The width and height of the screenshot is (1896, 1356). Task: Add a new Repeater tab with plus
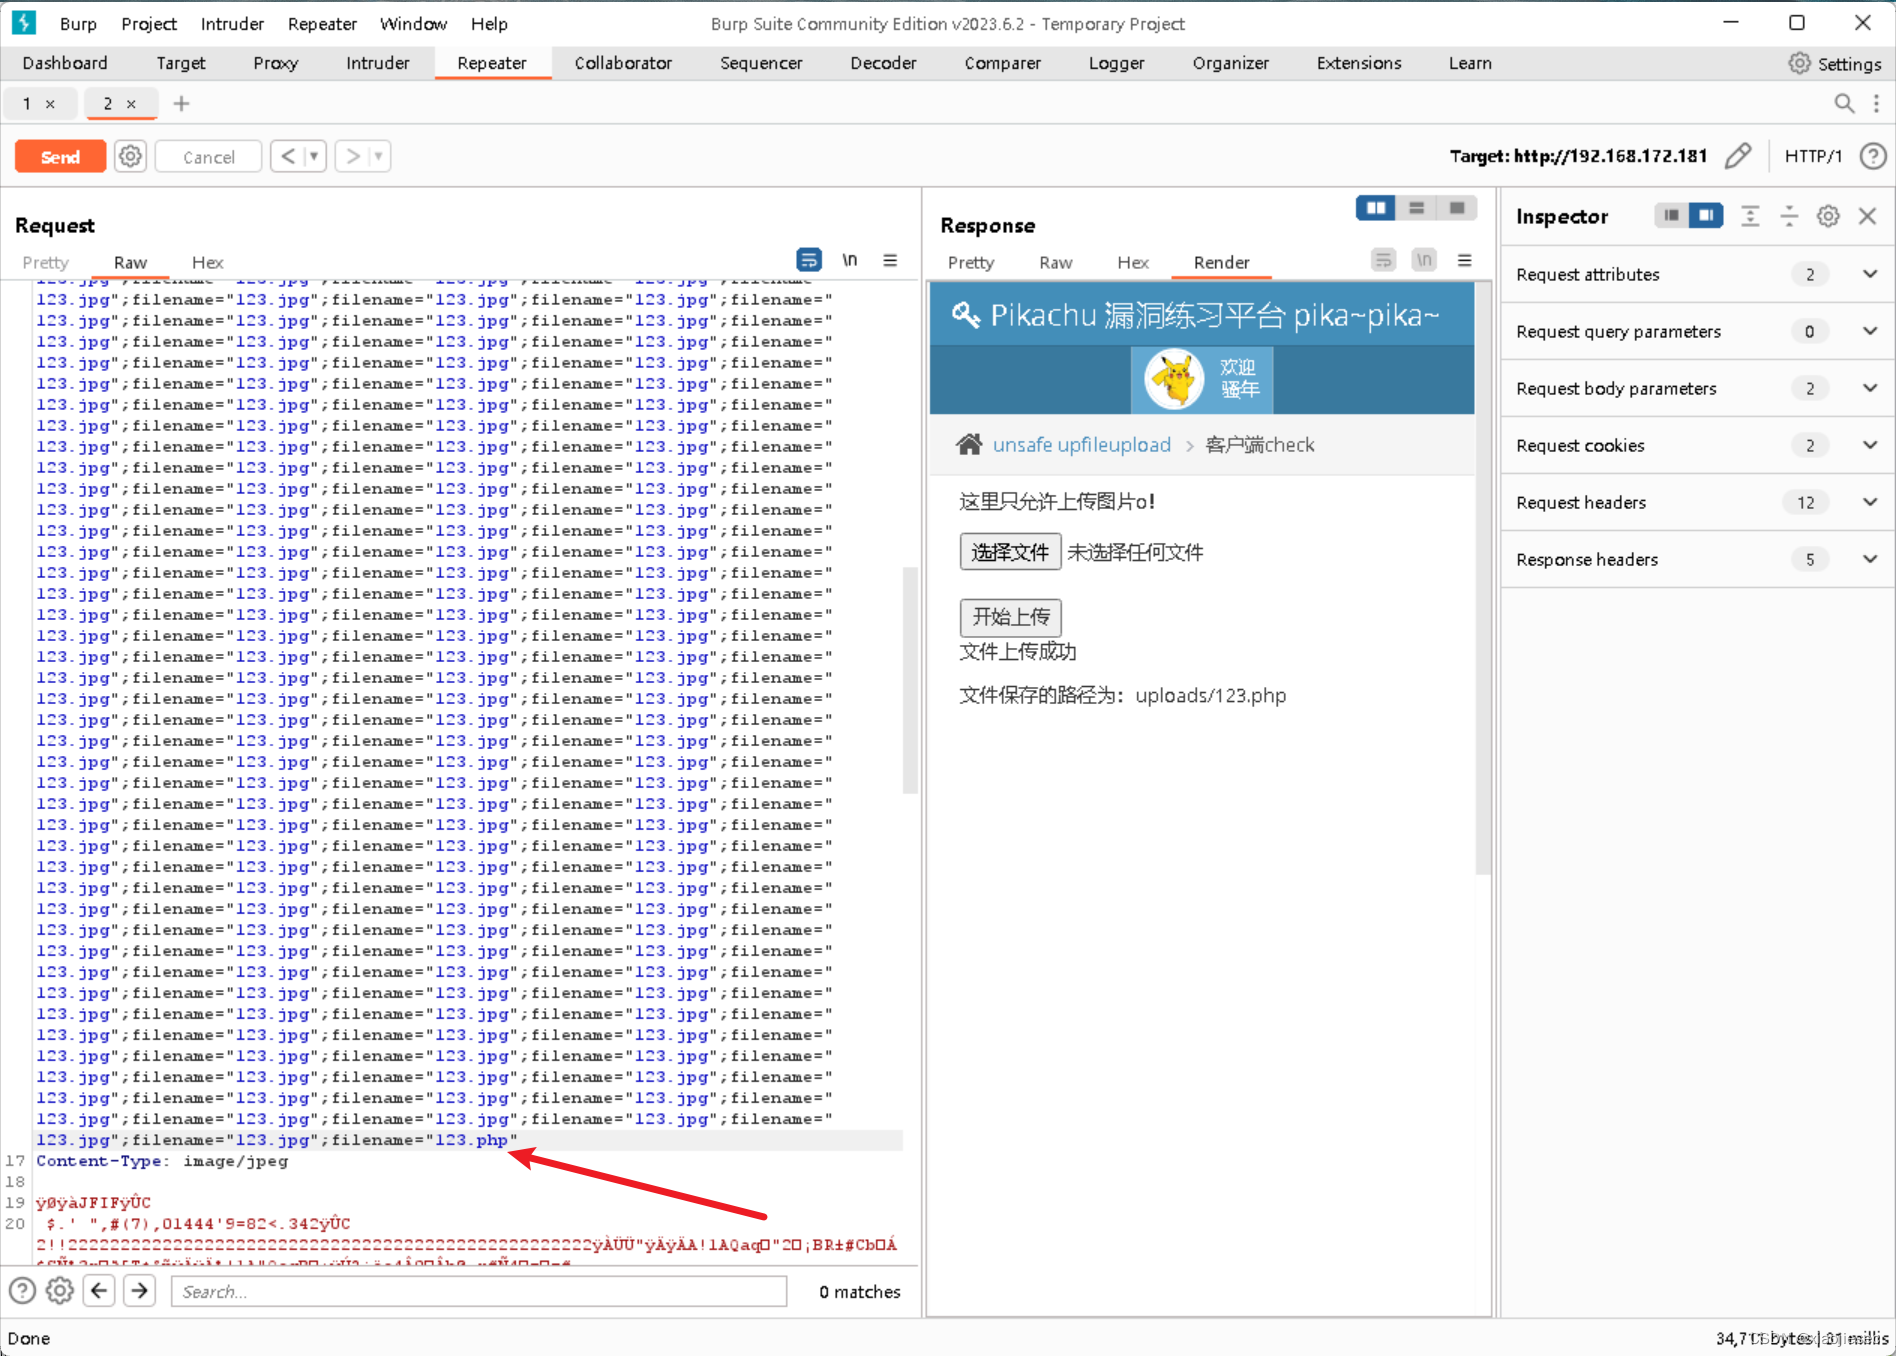tap(181, 103)
